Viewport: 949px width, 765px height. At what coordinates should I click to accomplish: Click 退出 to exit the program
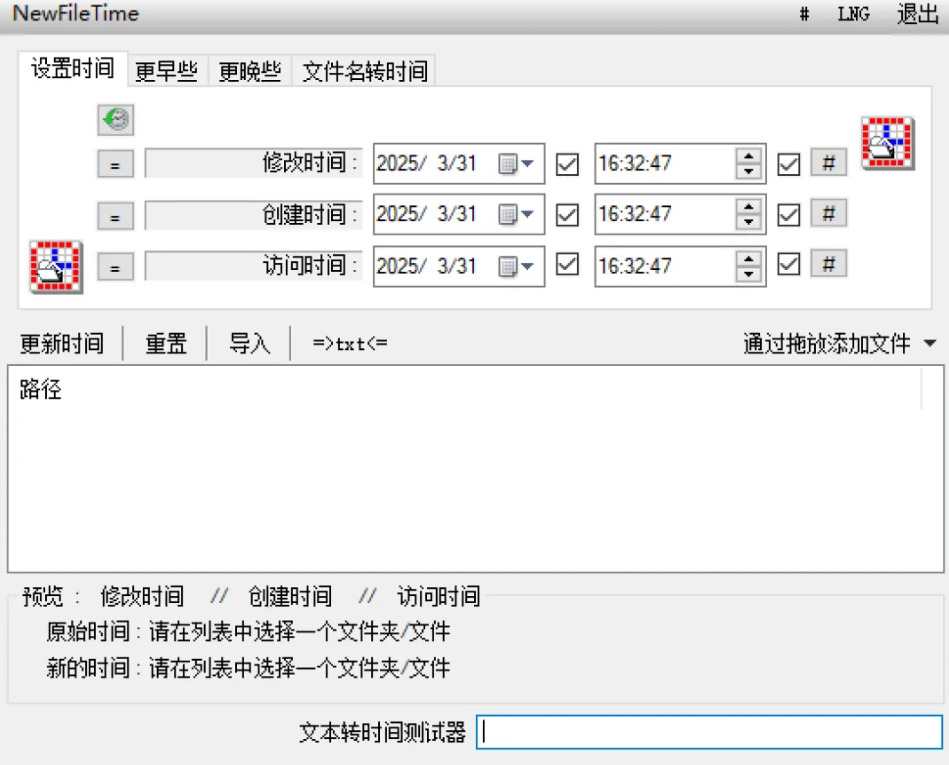(x=918, y=14)
